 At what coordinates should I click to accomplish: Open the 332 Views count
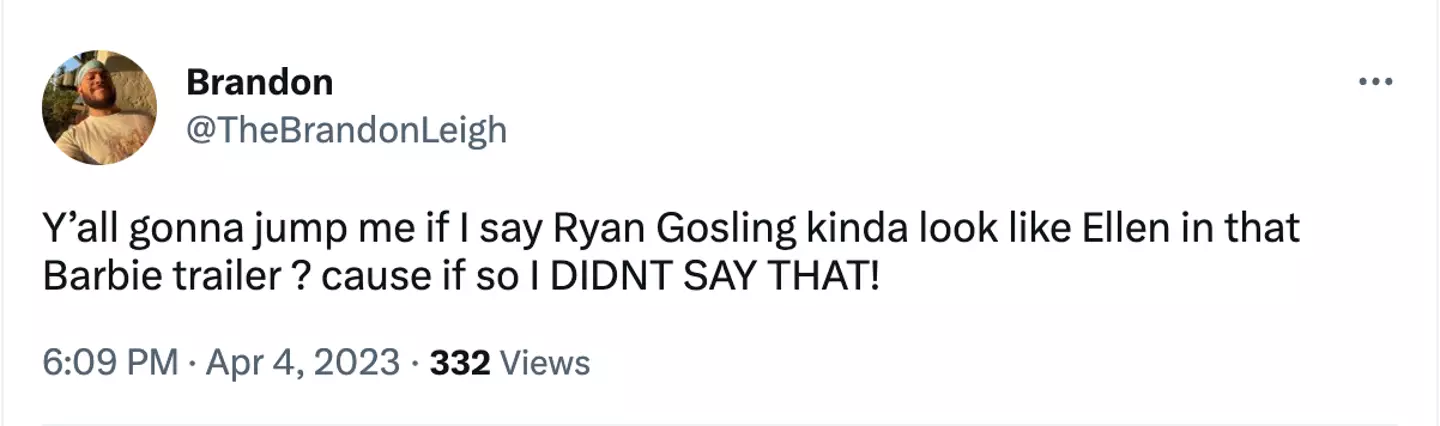point(509,362)
